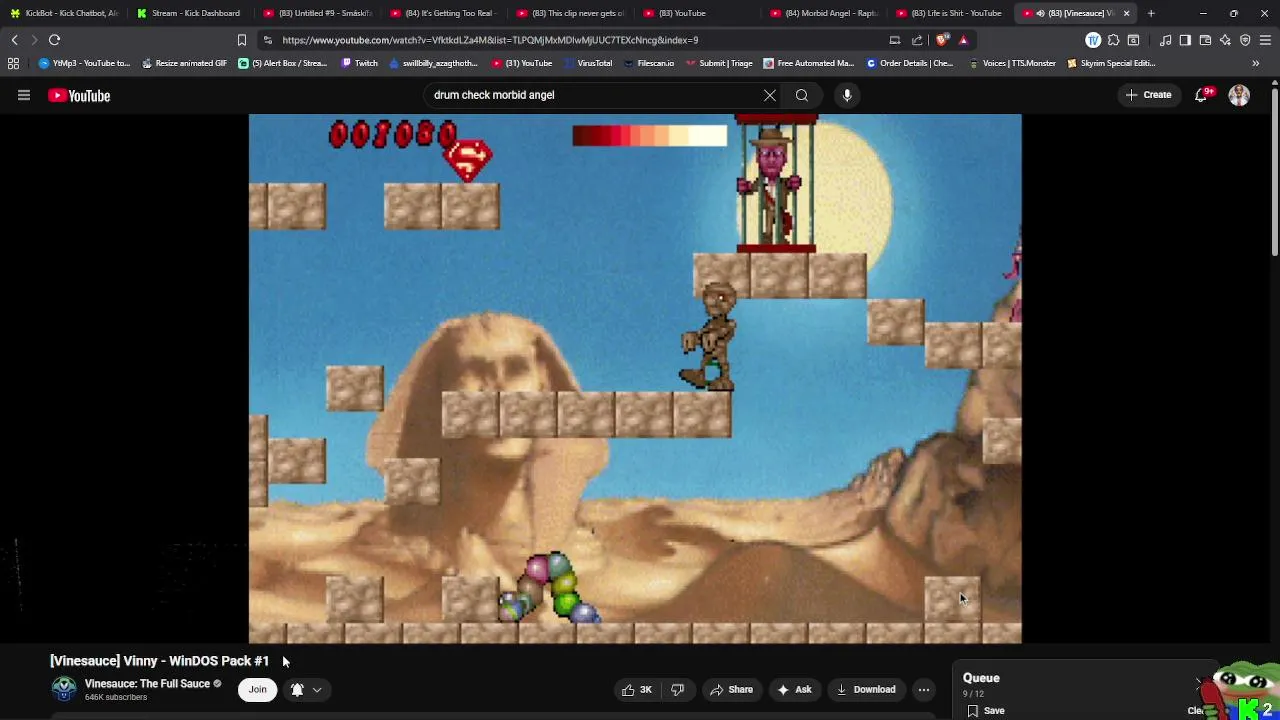The height and width of the screenshot is (720, 1280).
Task: Open YtMp3 bookmark
Action: click(84, 63)
